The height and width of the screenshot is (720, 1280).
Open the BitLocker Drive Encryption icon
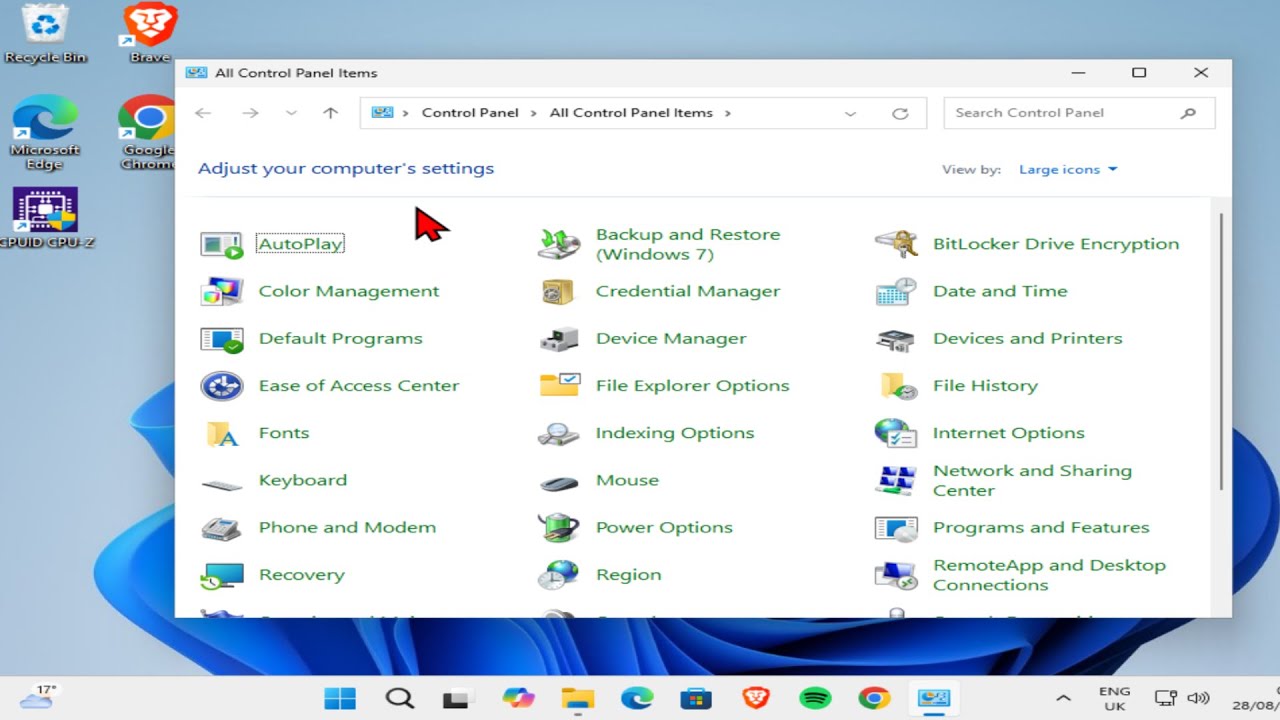pyautogui.click(x=895, y=244)
